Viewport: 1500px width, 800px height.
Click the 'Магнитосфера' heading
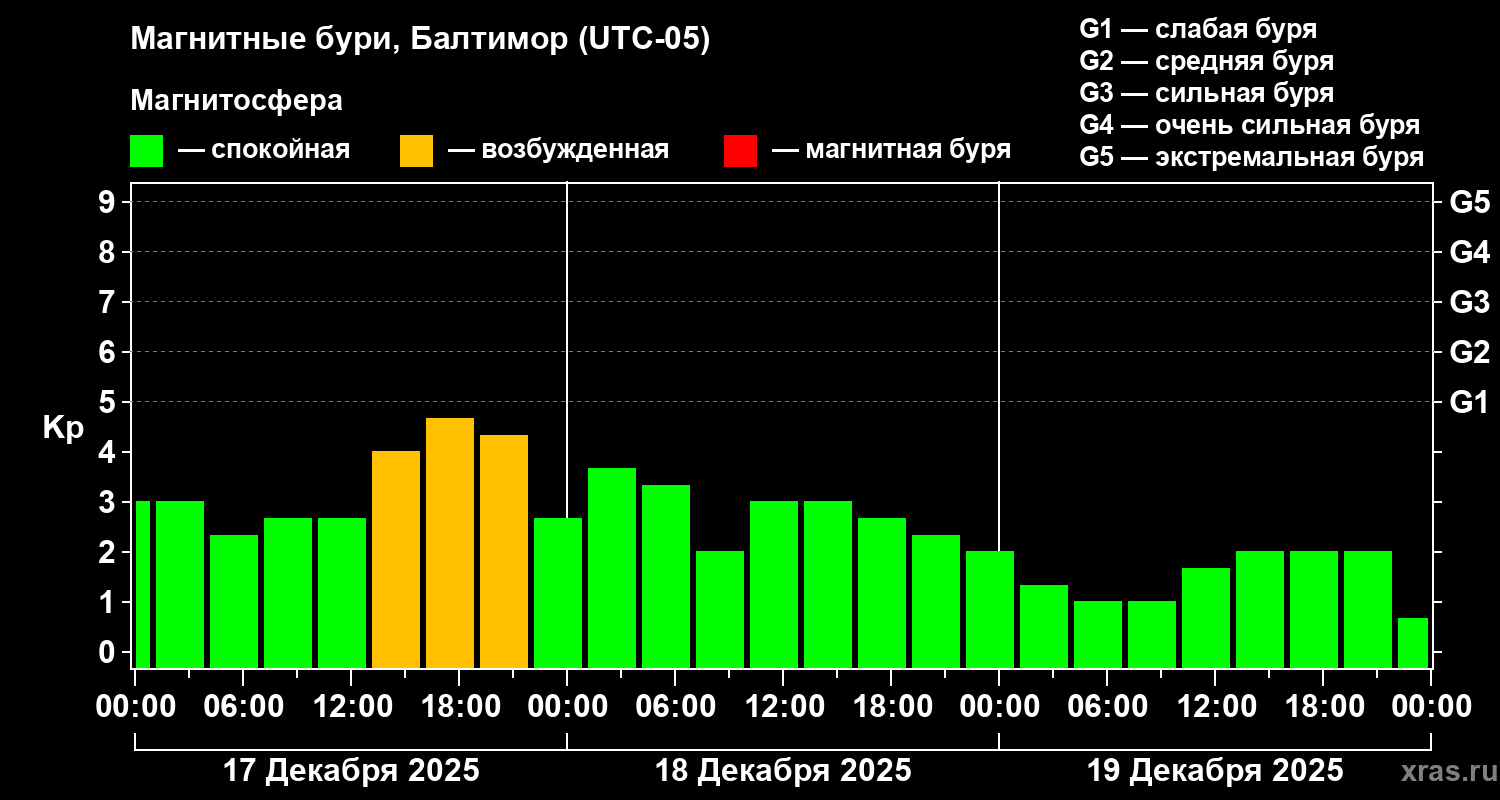(236, 101)
